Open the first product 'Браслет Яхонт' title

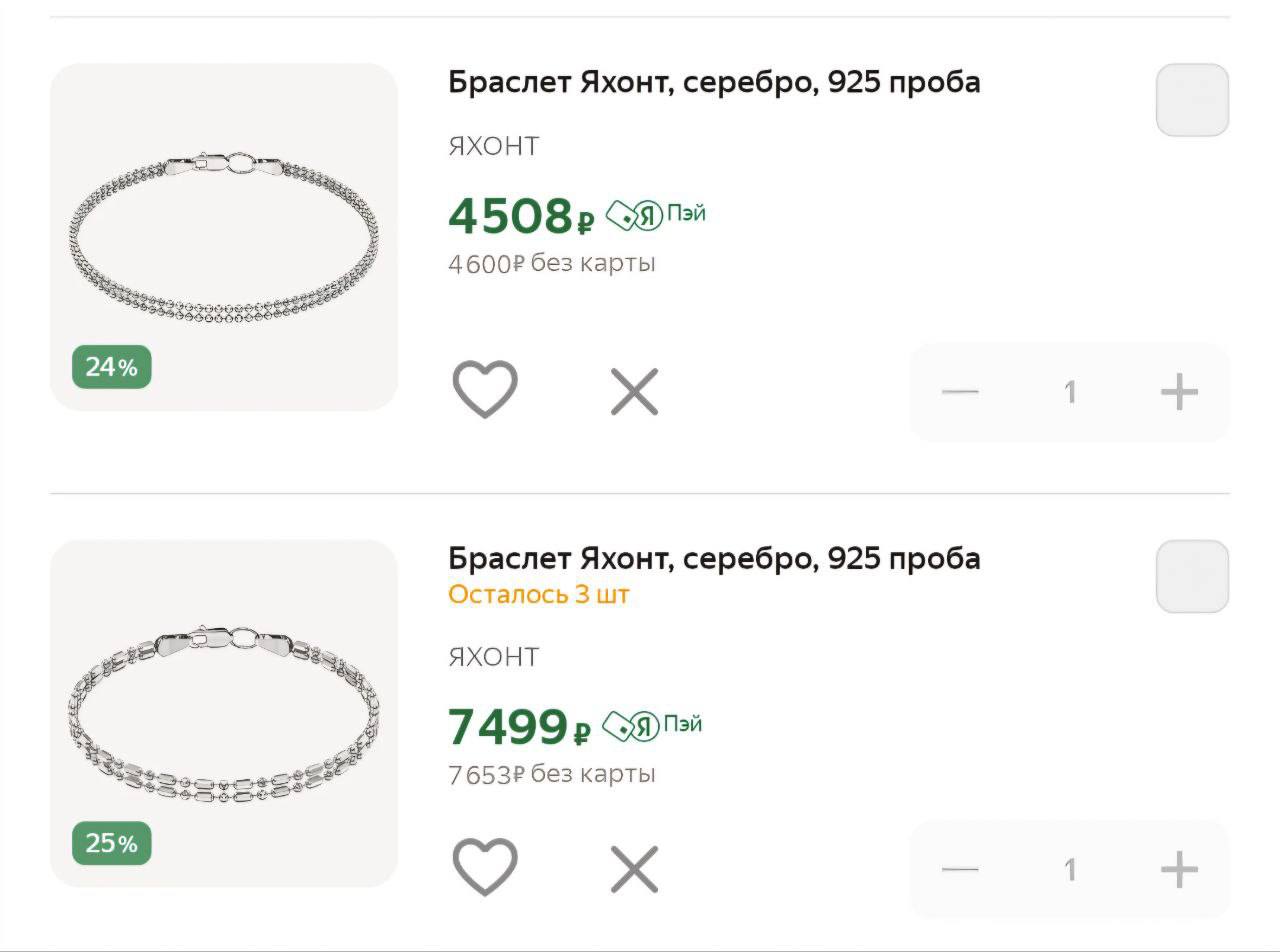click(713, 82)
